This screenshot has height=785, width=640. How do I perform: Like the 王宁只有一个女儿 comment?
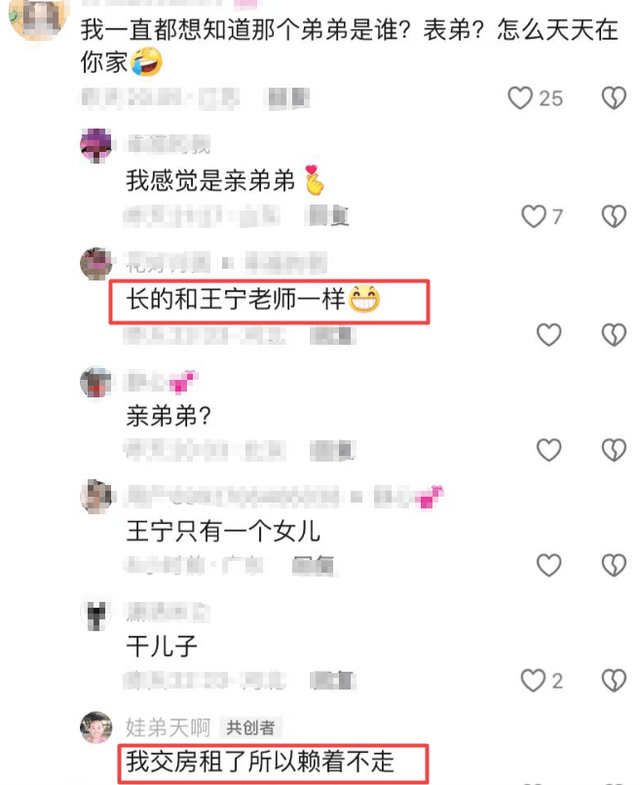549,565
